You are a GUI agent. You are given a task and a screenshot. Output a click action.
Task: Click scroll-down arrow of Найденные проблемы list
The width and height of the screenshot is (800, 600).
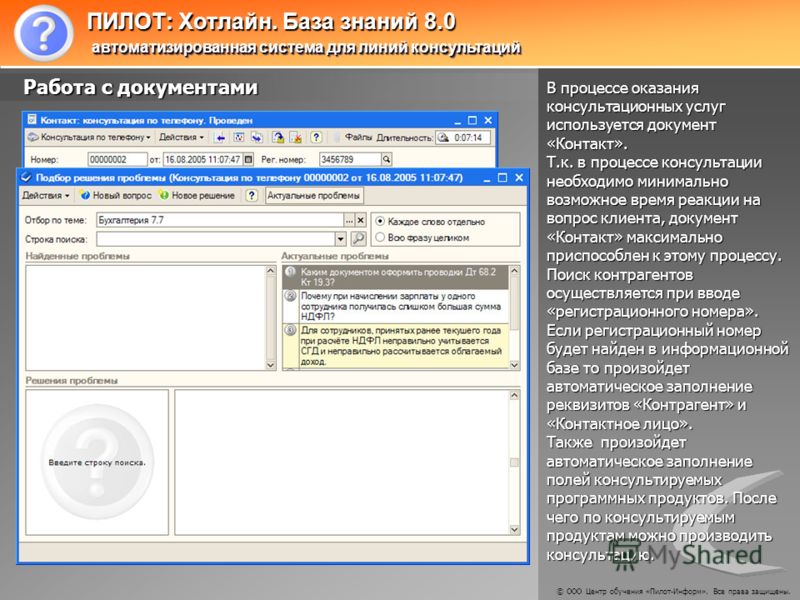coord(271,365)
